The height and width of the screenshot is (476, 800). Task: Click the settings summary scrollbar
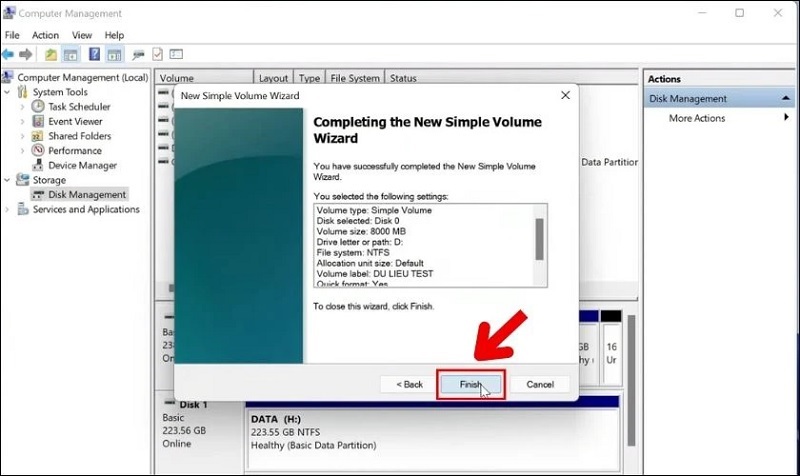(540, 240)
